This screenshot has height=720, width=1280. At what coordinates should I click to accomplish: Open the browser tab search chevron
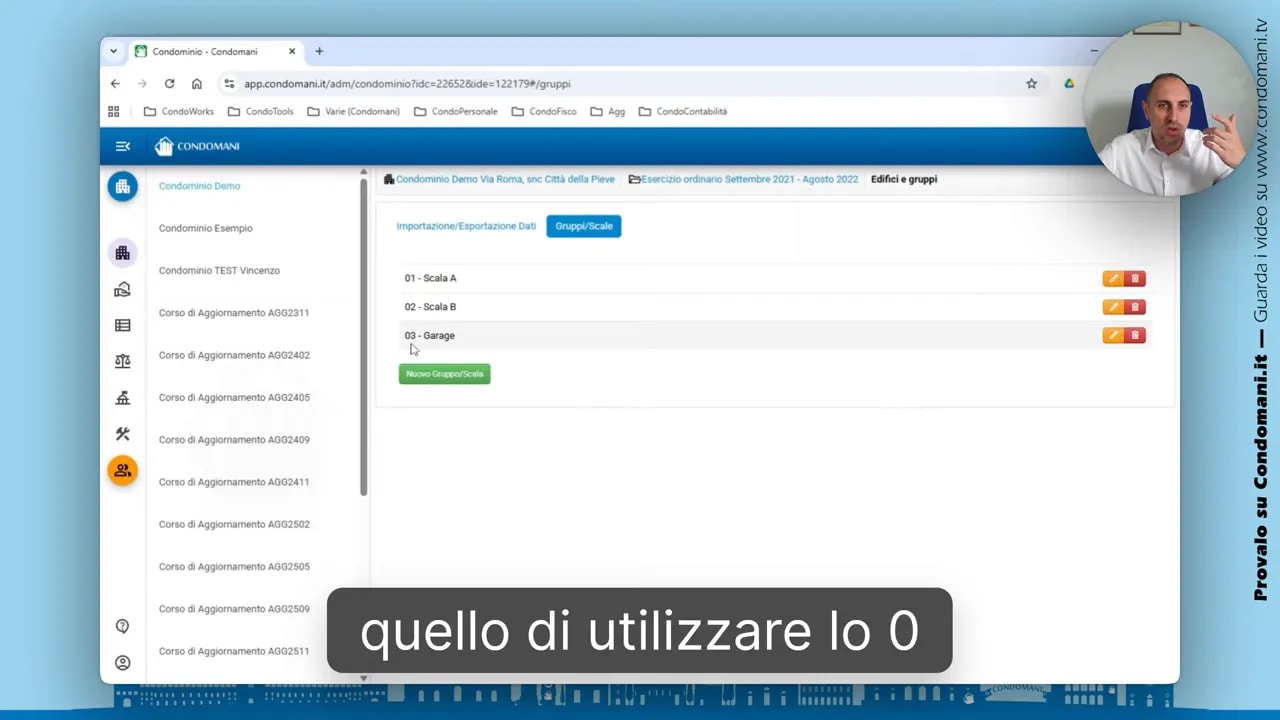[113, 51]
